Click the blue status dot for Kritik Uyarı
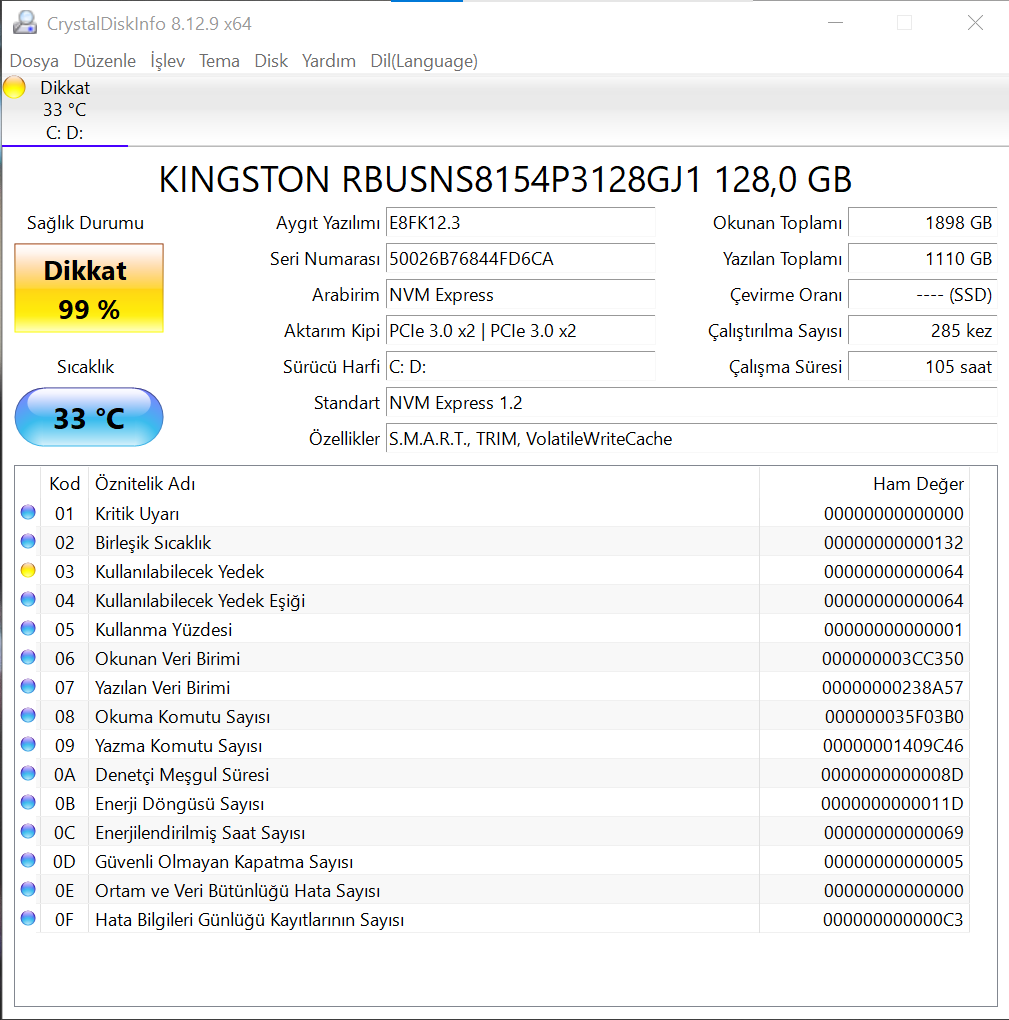The width and height of the screenshot is (1009, 1020). point(28,513)
